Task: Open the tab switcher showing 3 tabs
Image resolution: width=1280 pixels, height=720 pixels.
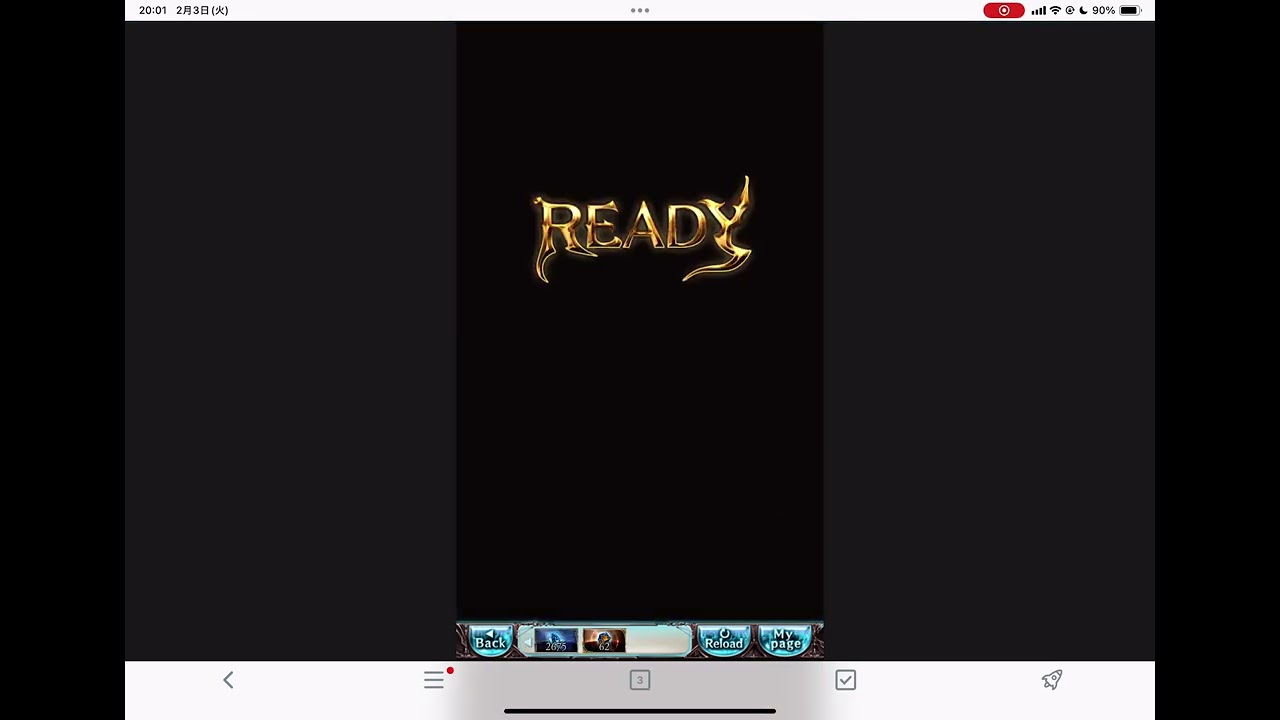Action: point(640,680)
